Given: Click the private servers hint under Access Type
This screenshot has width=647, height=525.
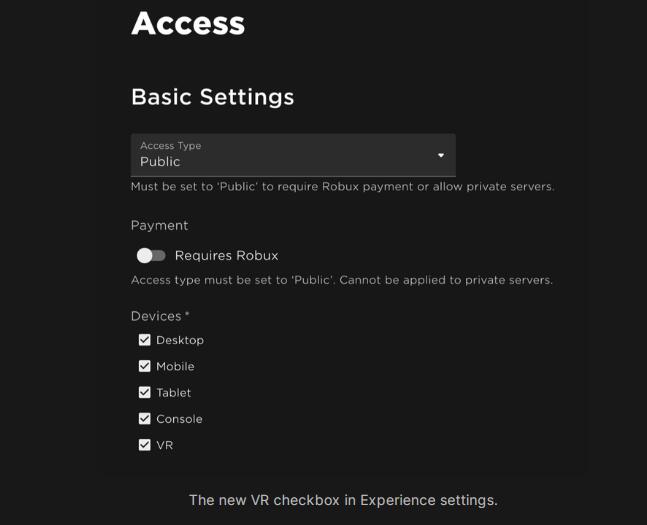Looking at the screenshot, I should pyautogui.click(x=342, y=187).
